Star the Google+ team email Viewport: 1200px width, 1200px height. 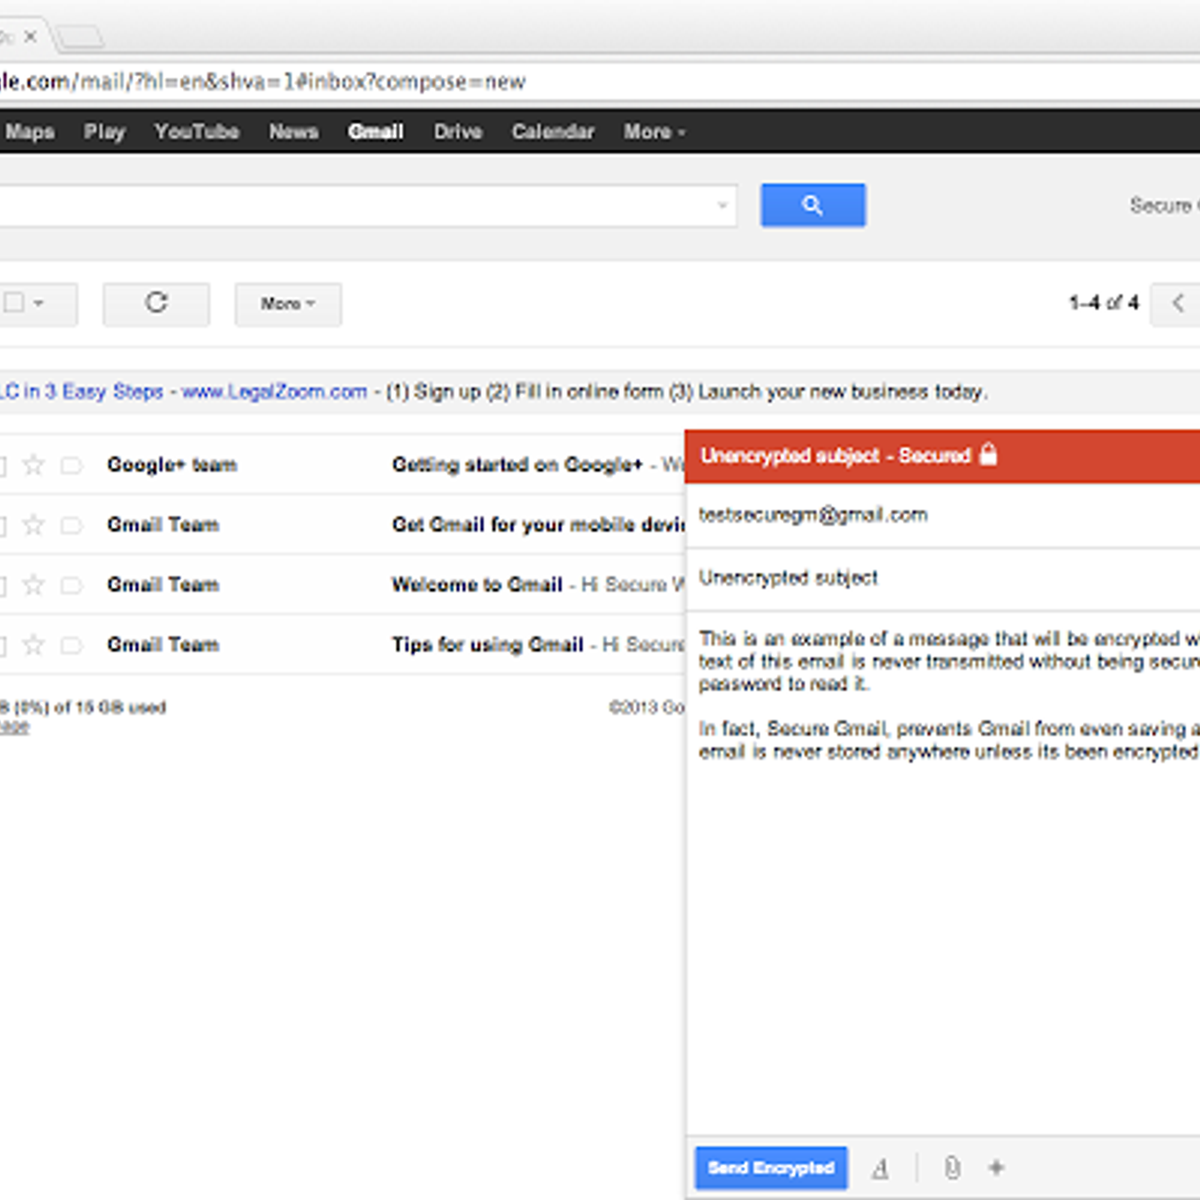point(34,464)
